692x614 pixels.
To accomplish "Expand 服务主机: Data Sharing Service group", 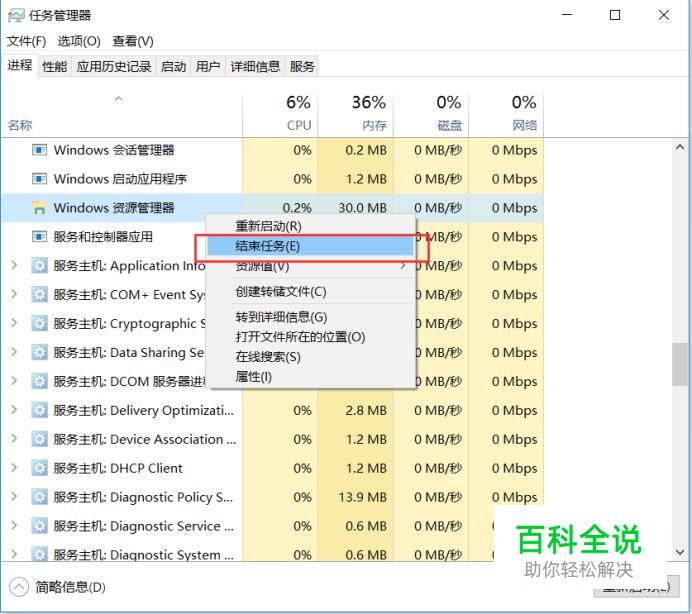I will 14,352.
